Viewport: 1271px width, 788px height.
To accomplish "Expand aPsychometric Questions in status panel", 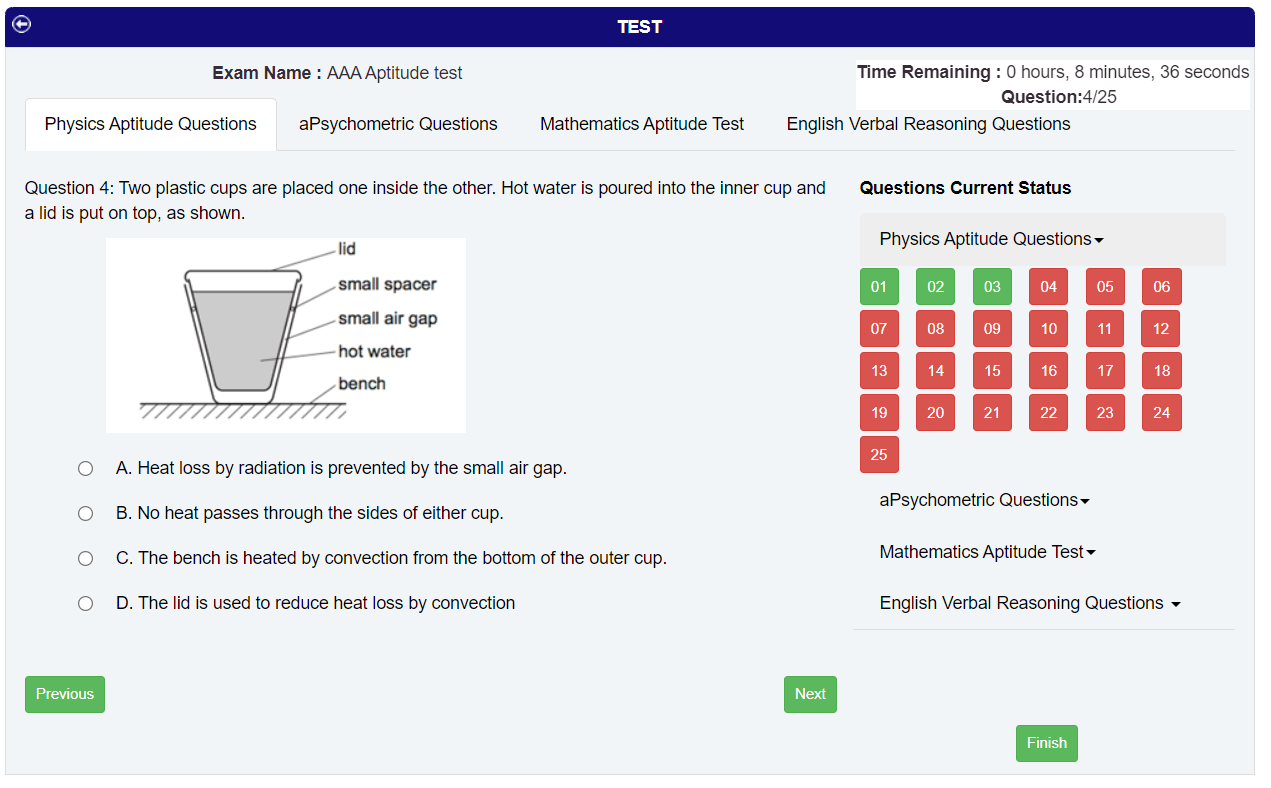I will pyautogui.click(x=984, y=500).
